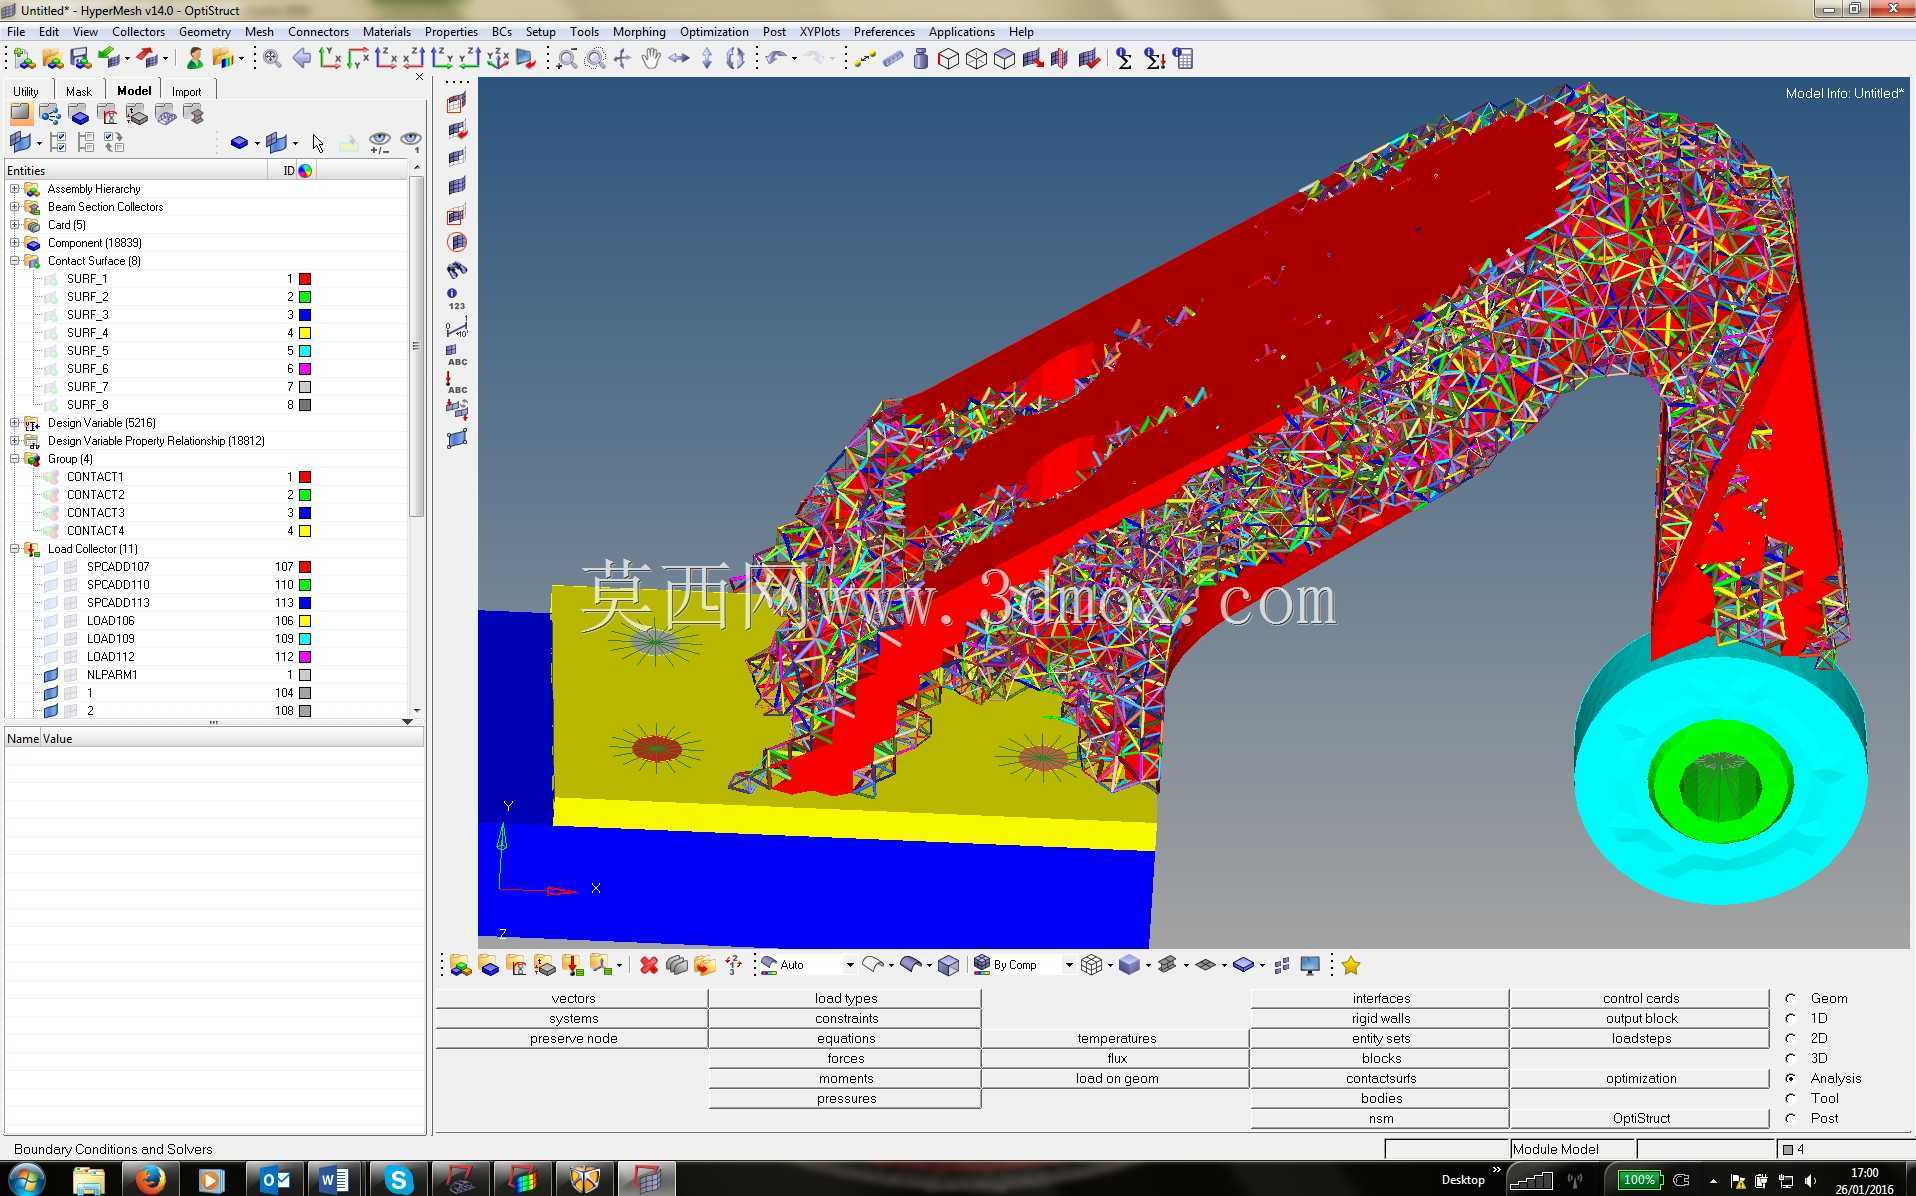Screen dimensions: 1916x1196
Task: Click the Save Model disk icon
Action: pyautogui.click(x=80, y=59)
